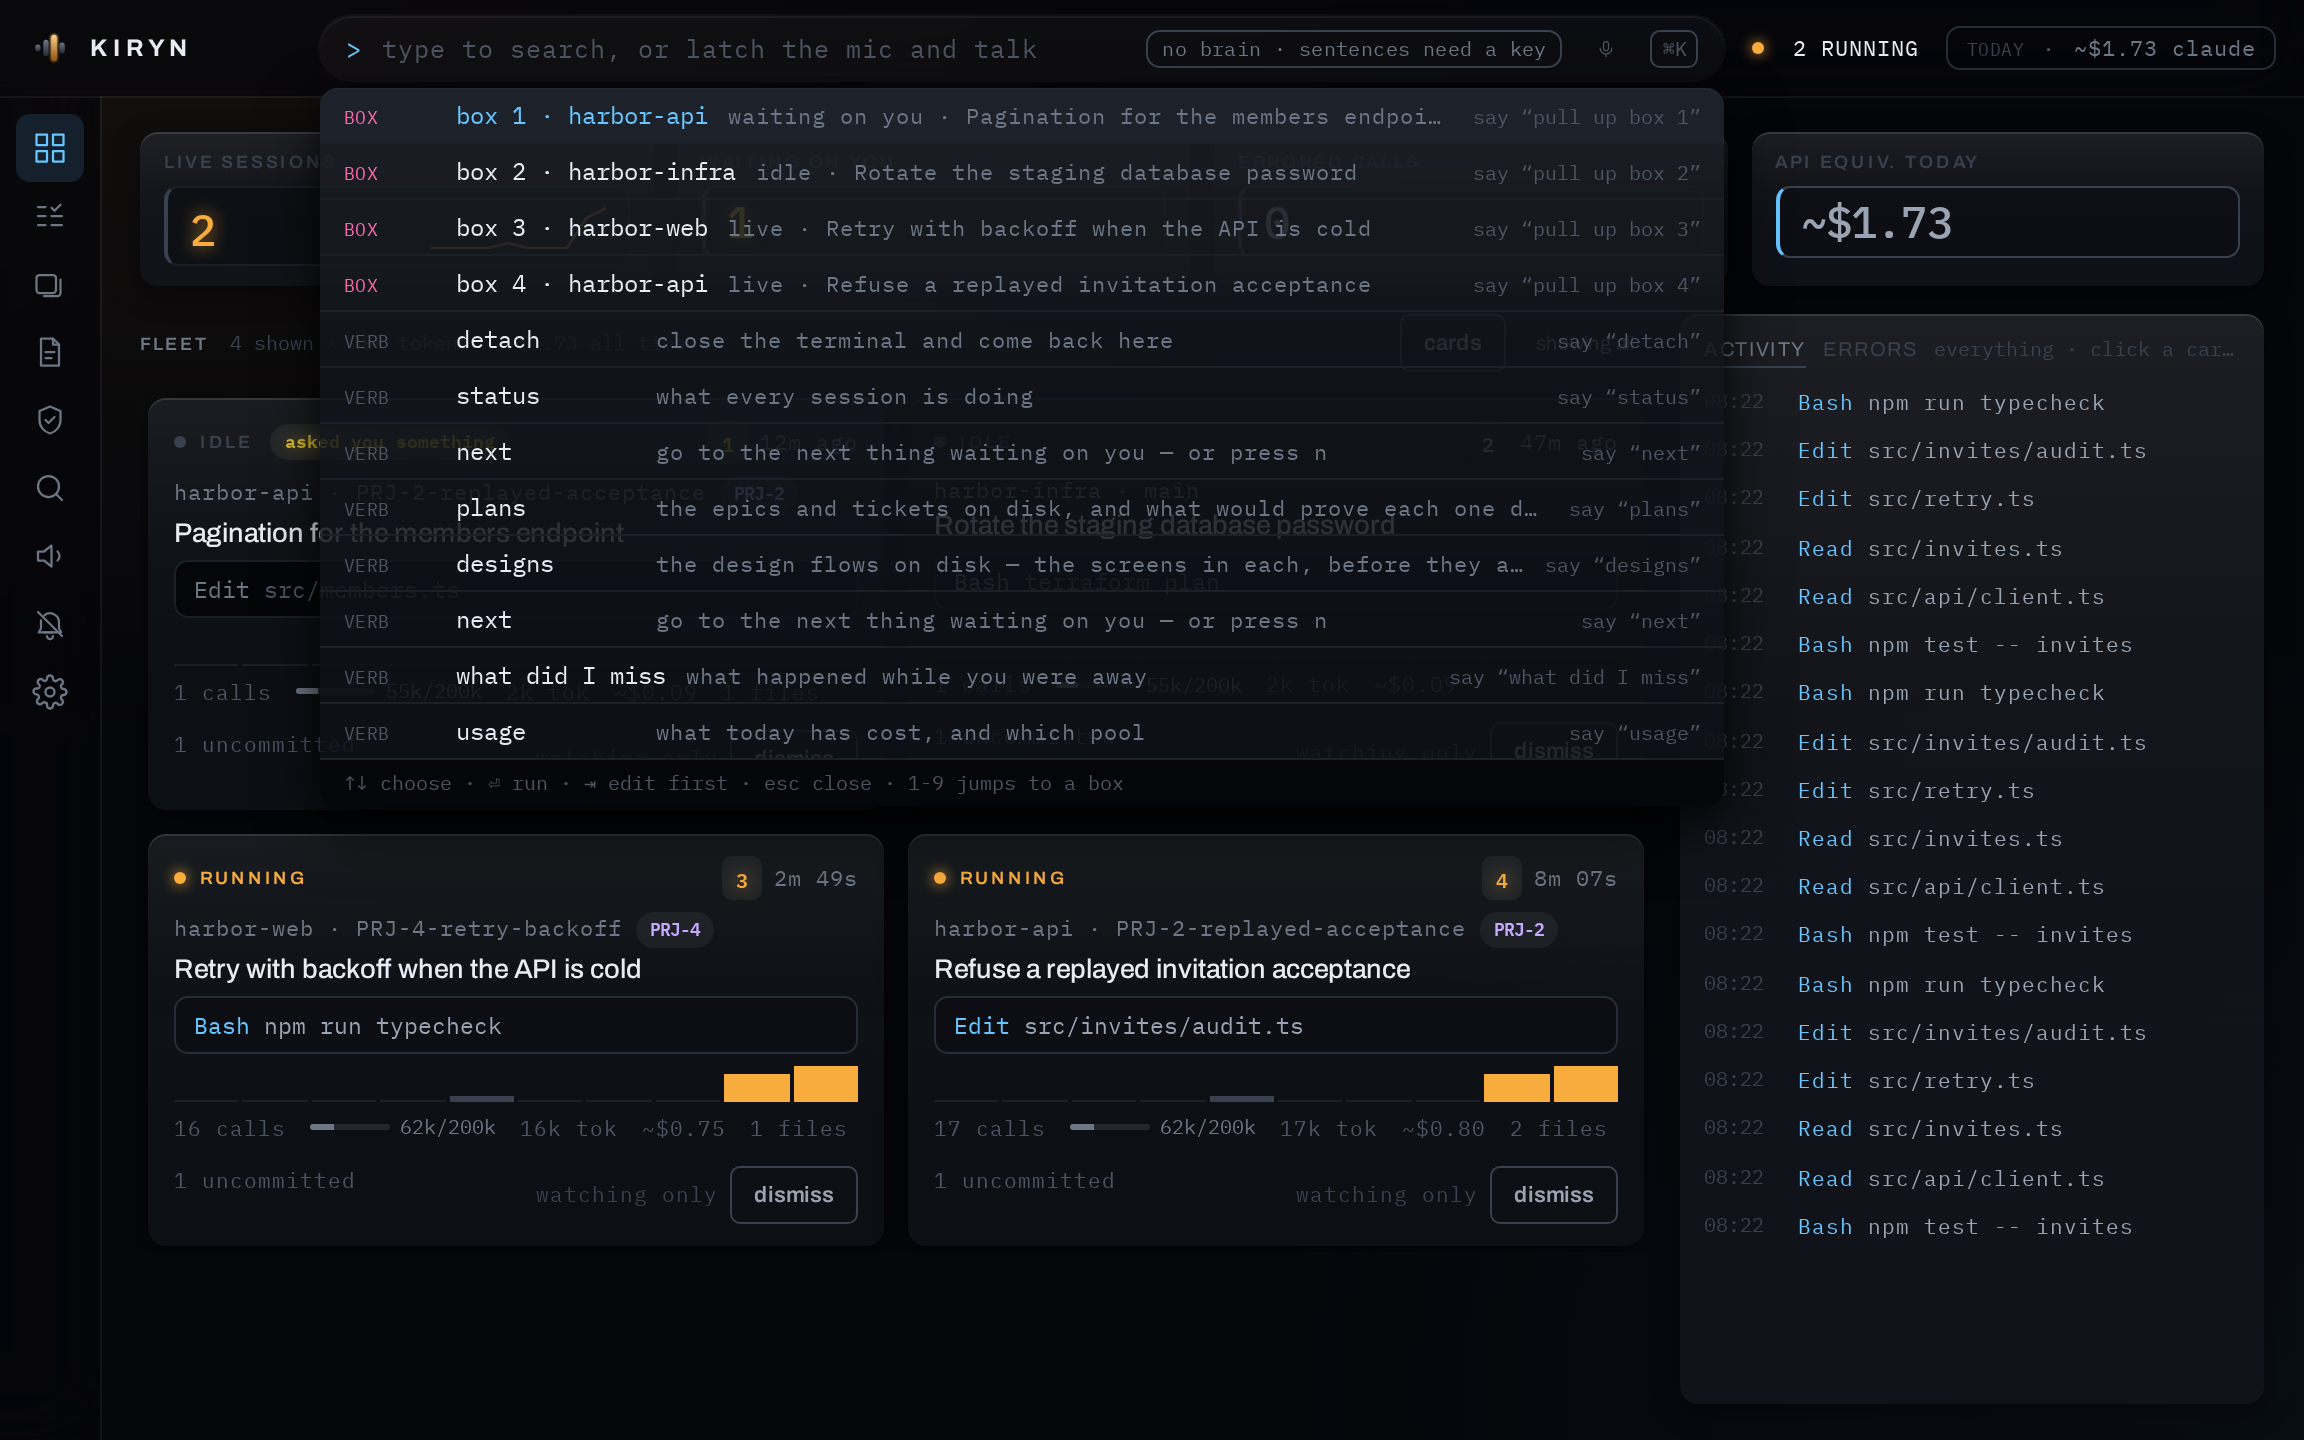Open the shield check icon in sidebar
2304x1440 pixels.
click(x=50, y=420)
